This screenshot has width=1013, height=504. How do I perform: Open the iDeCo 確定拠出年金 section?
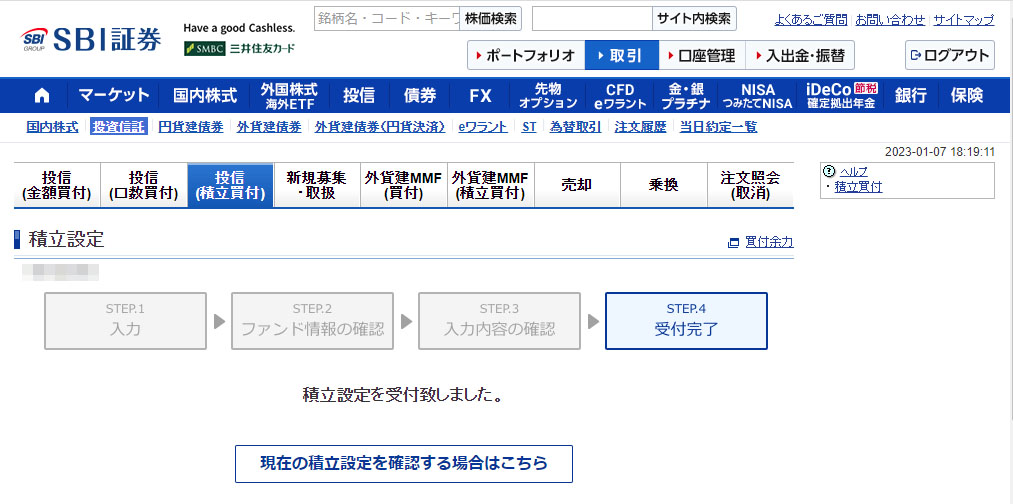point(840,96)
